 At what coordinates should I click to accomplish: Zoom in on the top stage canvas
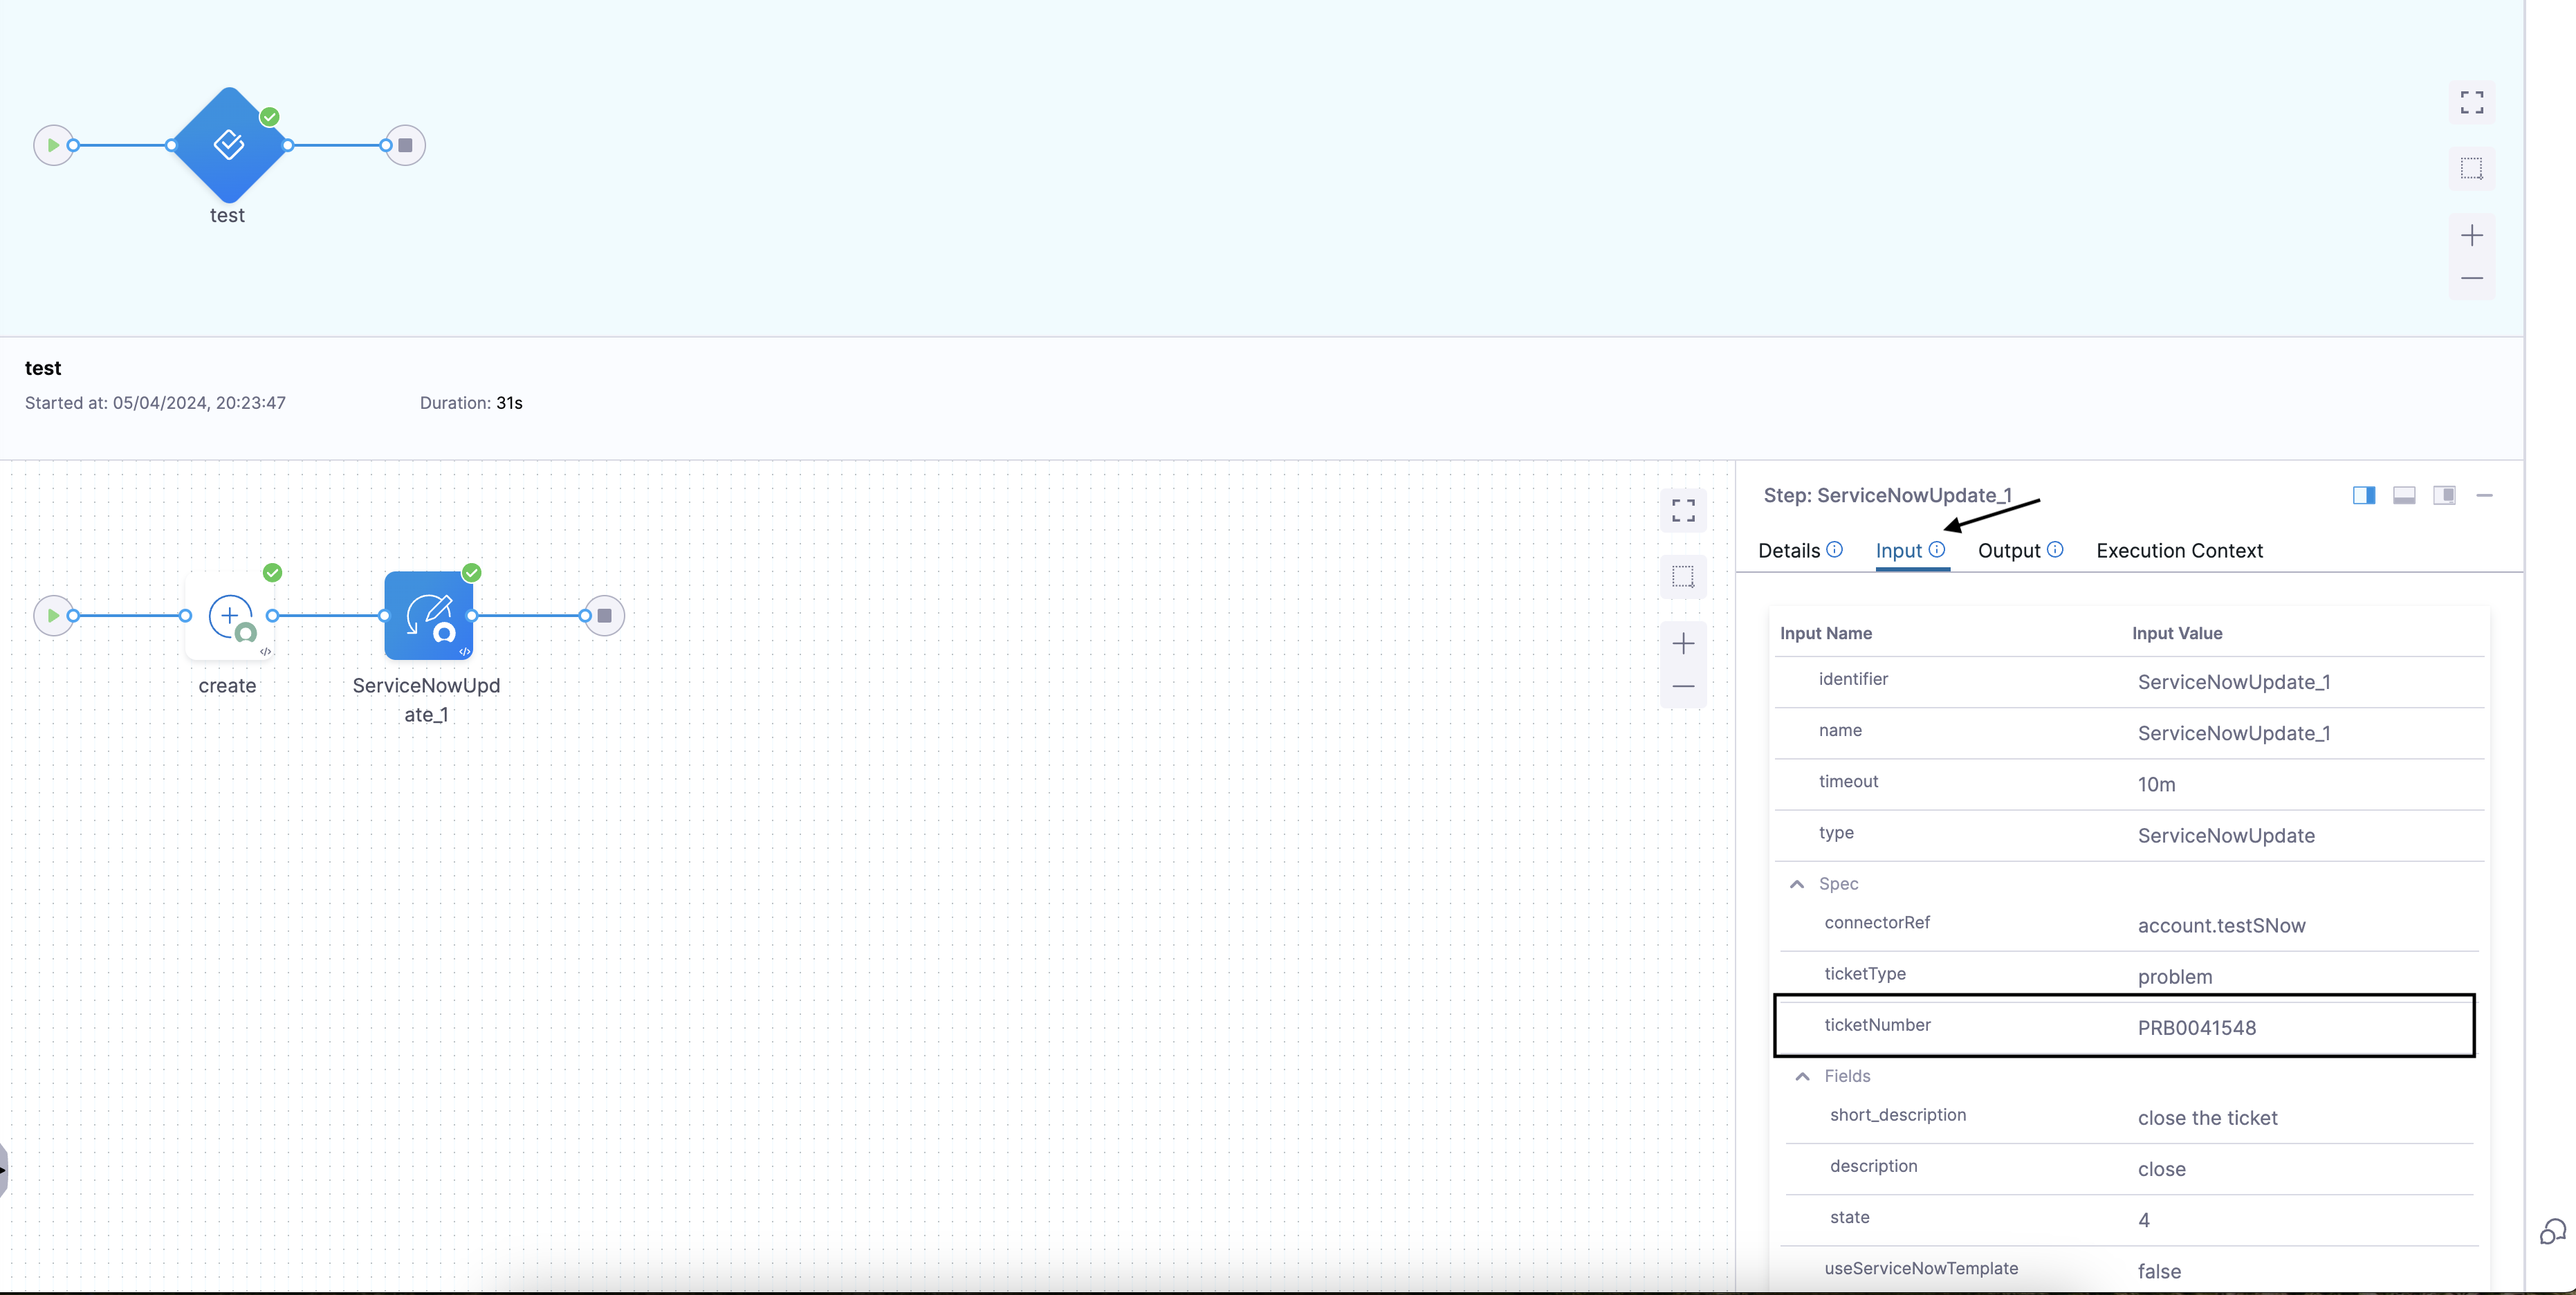pyautogui.click(x=2471, y=236)
